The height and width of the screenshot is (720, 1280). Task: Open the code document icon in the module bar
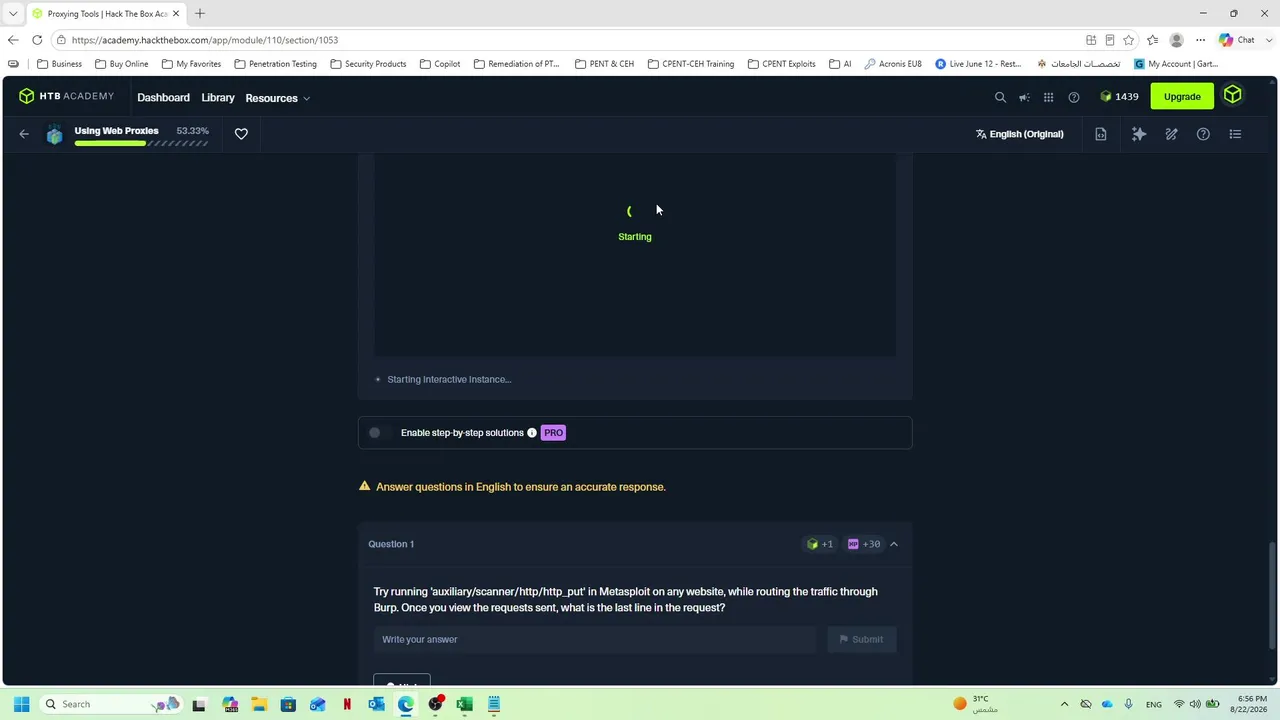pos(1101,134)
